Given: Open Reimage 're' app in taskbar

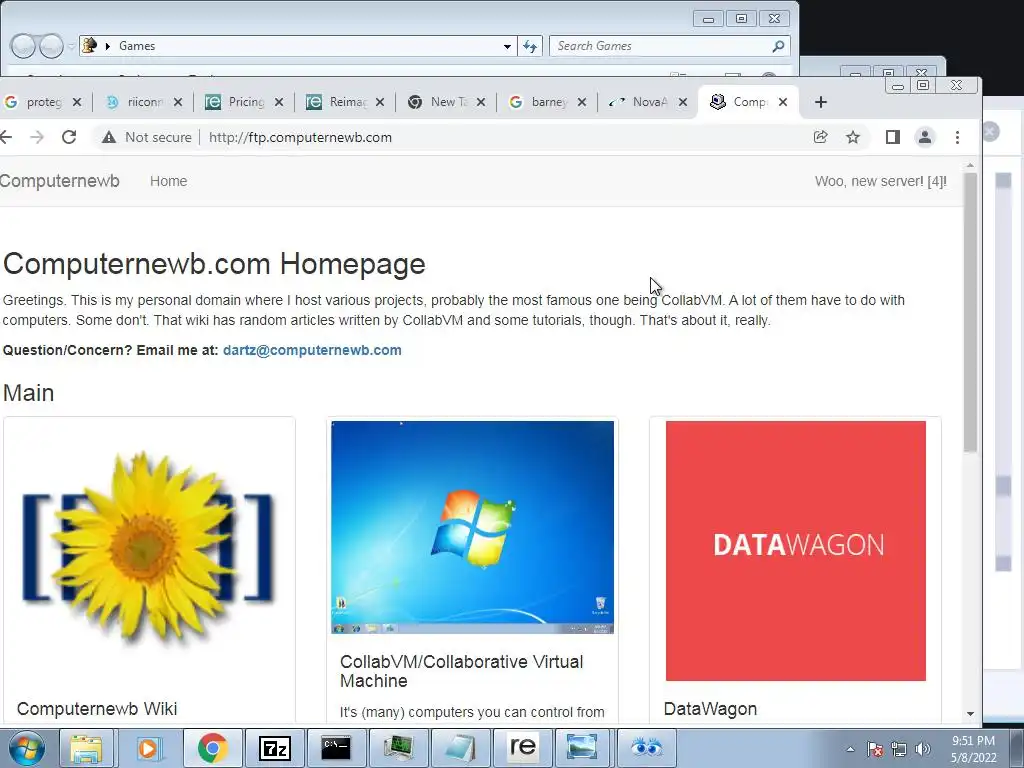Looking at the screenshot, I should pos(522,748).
